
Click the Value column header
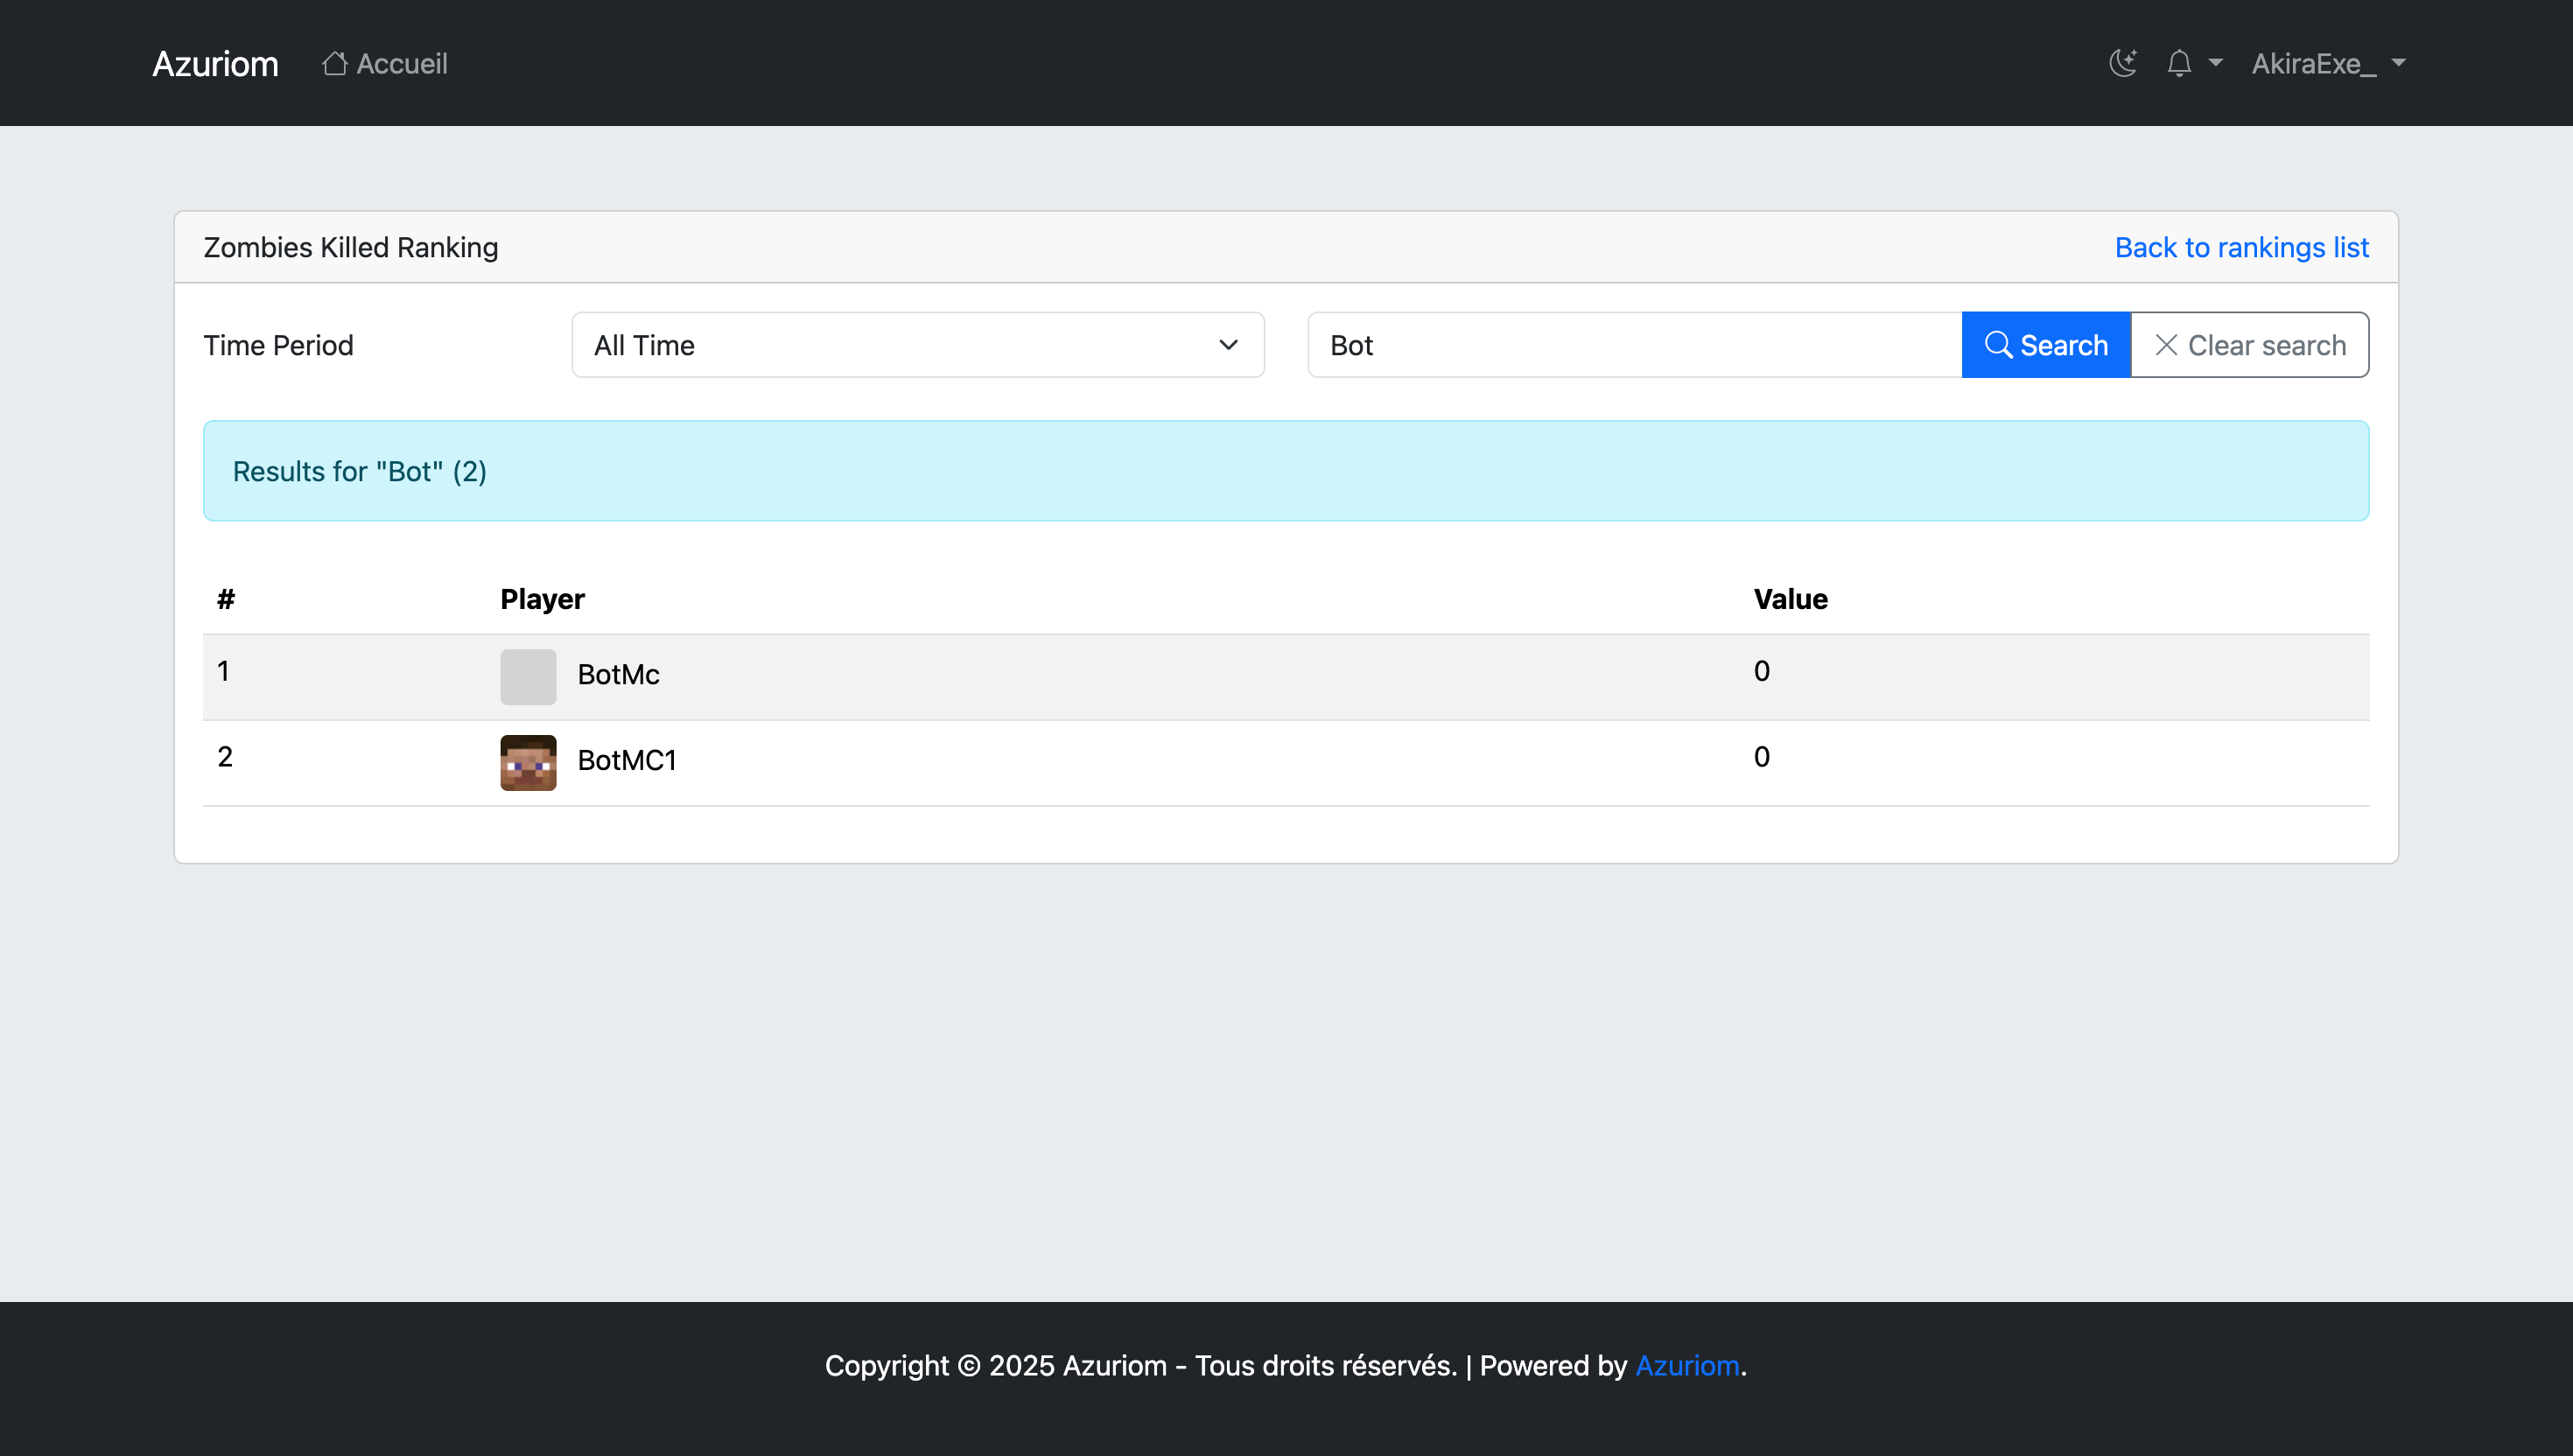click(1790, 599)
